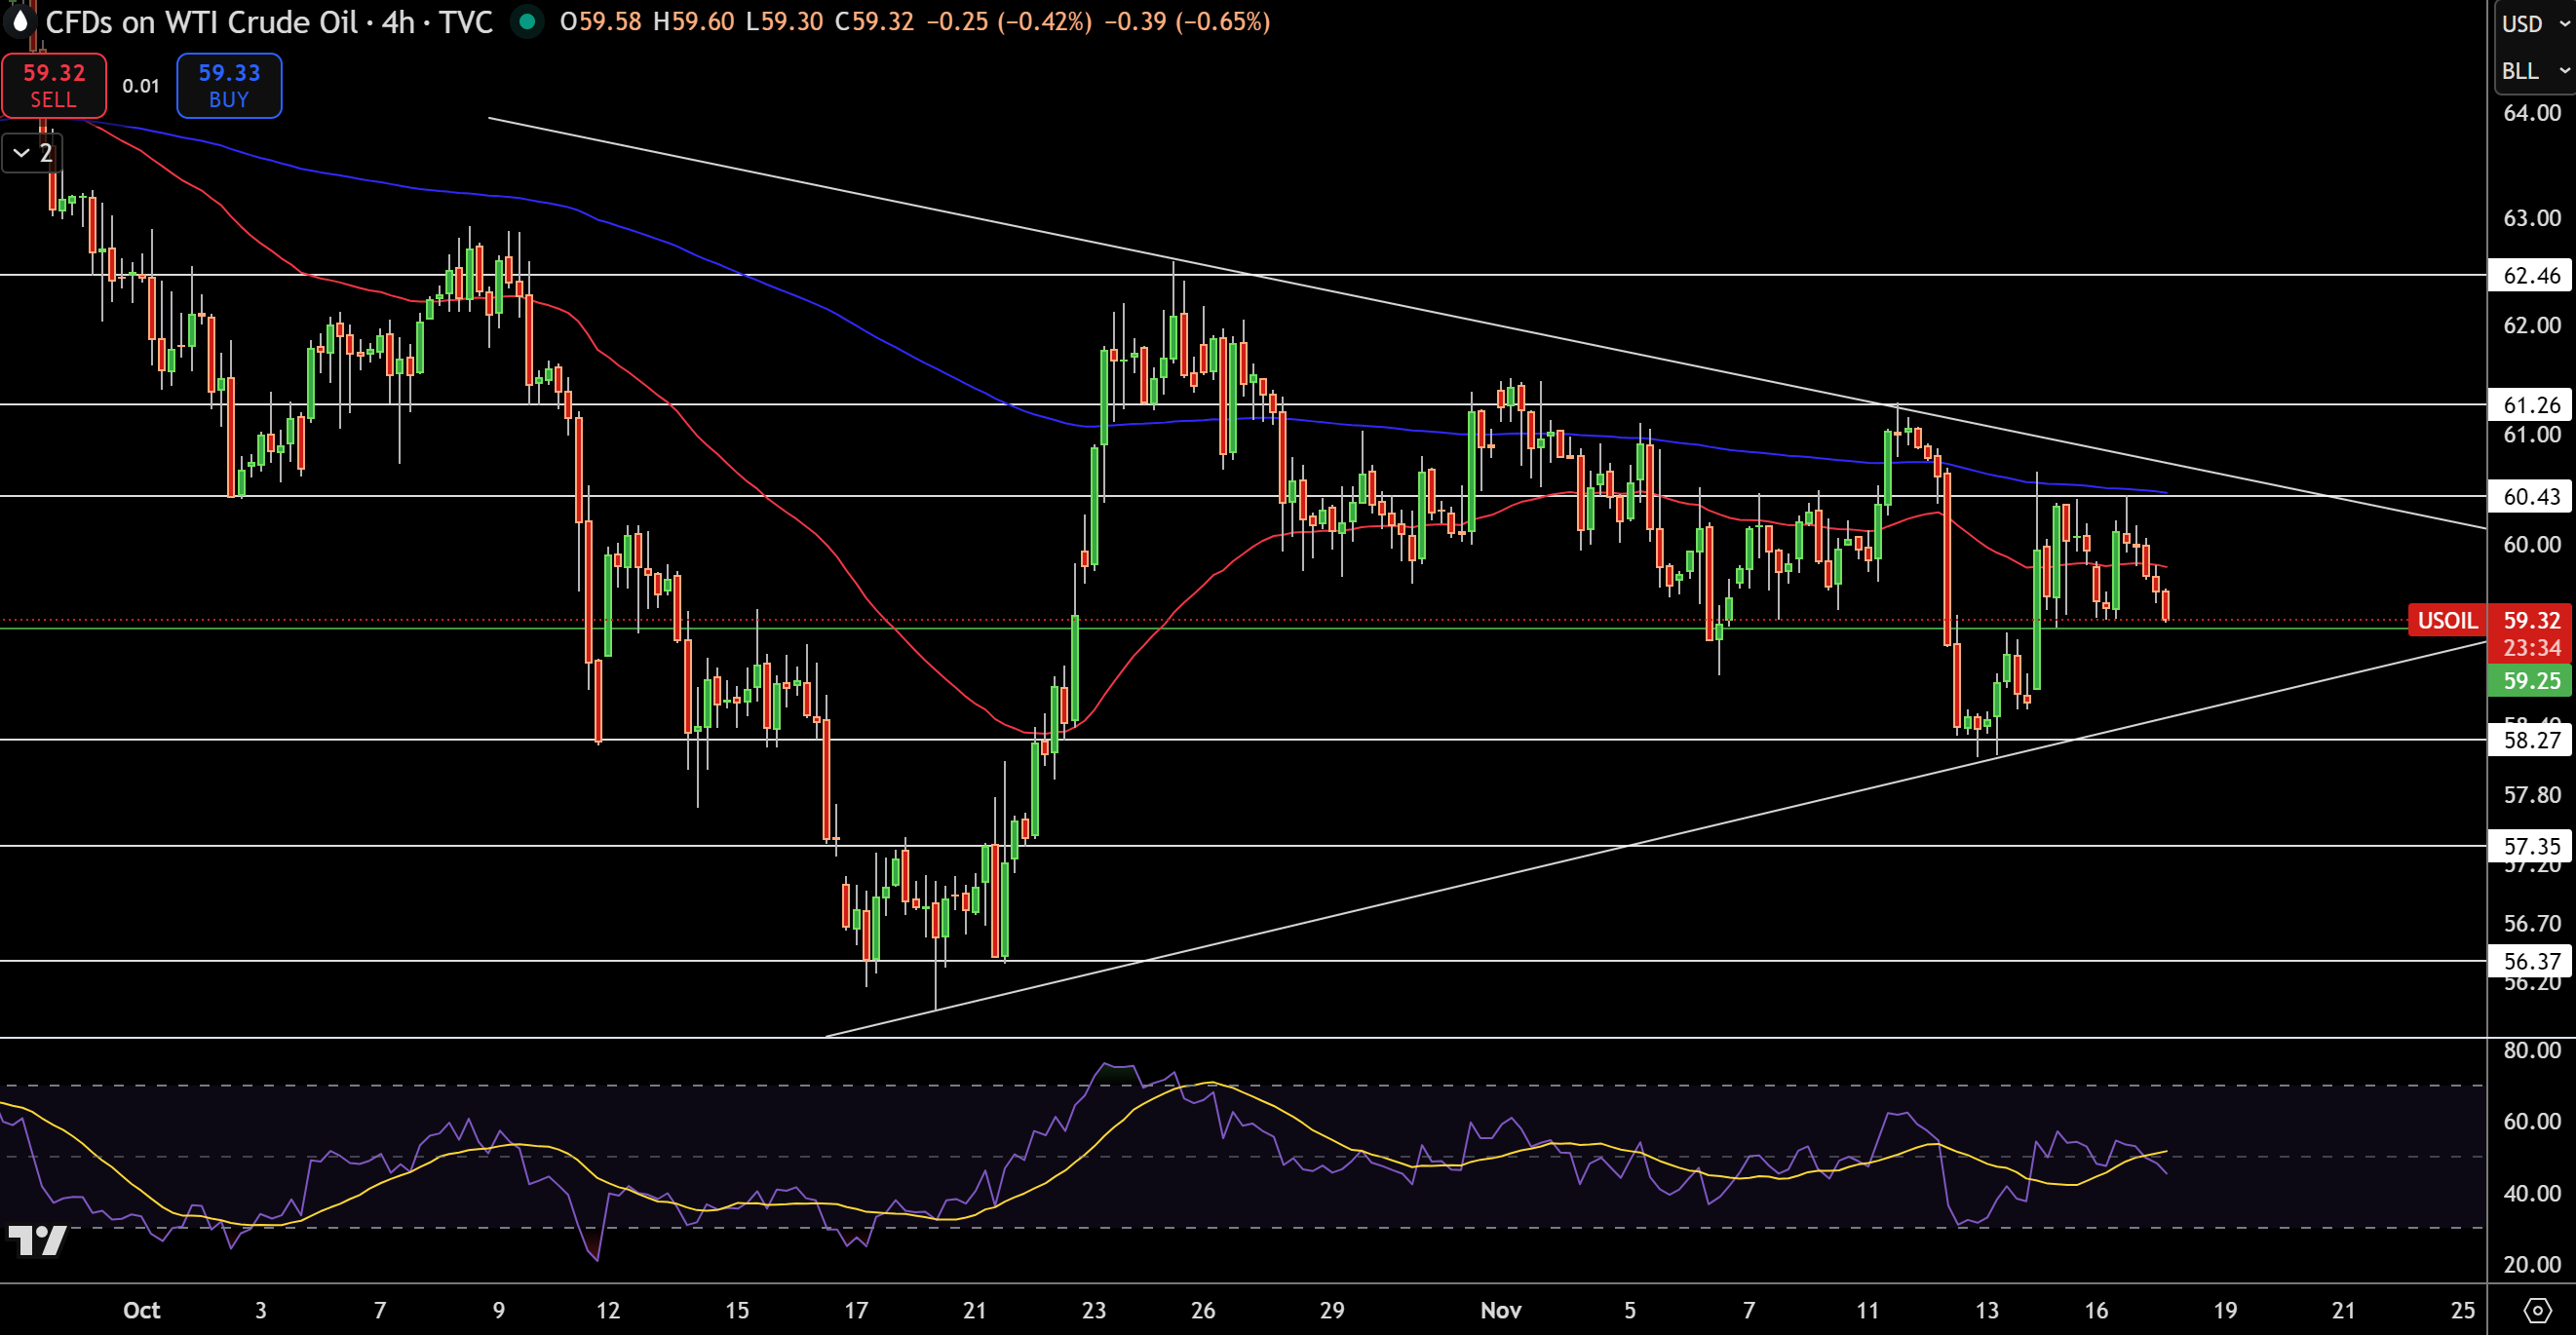Screen dimensions: 2576x1335
Task: Click the green 59.25 price label
Action: pyautogui.click(x=2530, y=681)
